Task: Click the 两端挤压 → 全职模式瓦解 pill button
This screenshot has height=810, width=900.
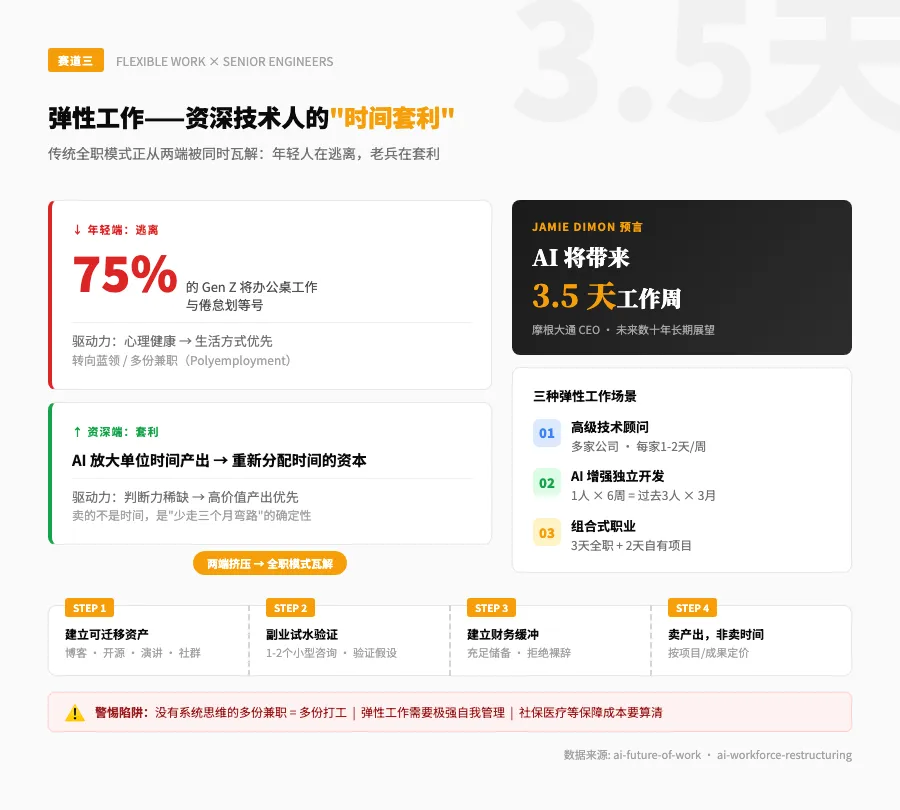Action: coord(270,564)
